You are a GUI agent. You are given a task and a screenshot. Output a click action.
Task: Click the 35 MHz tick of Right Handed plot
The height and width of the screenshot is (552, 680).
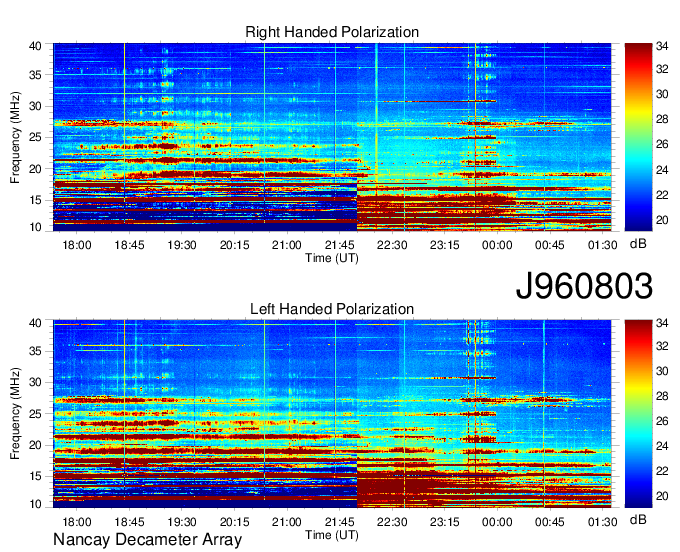(x=35, y=75)
